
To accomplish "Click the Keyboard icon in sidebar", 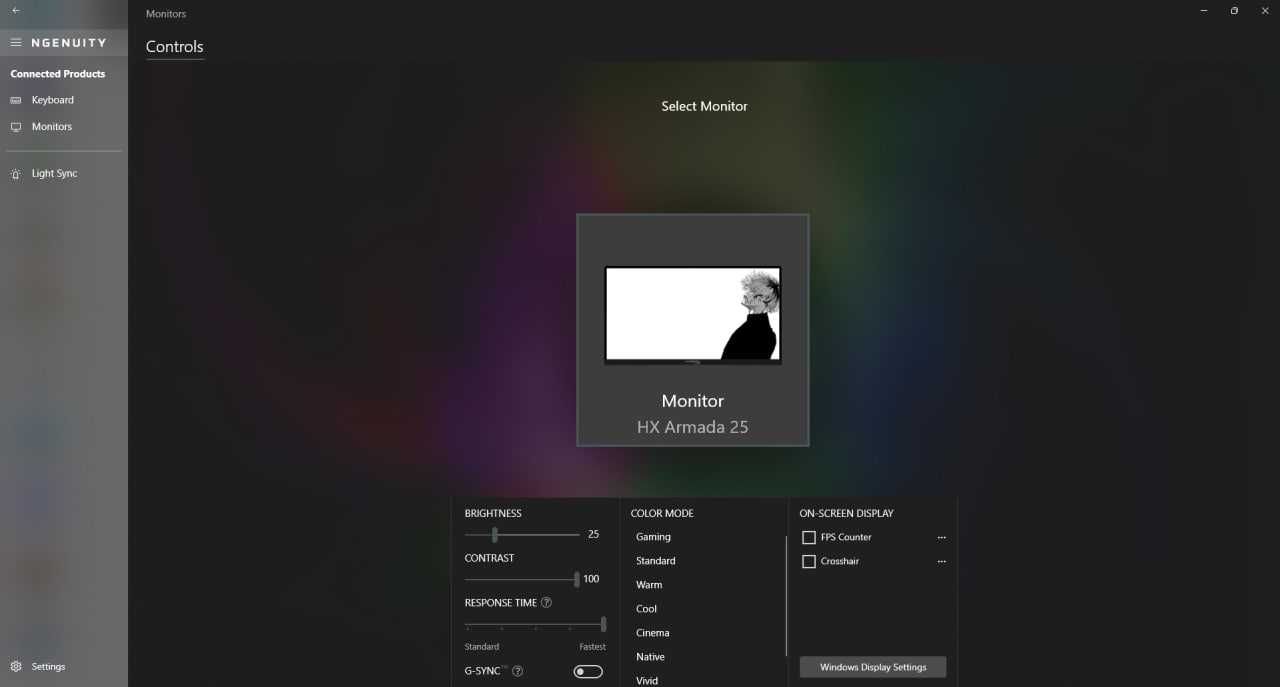I will coord(16,100).
